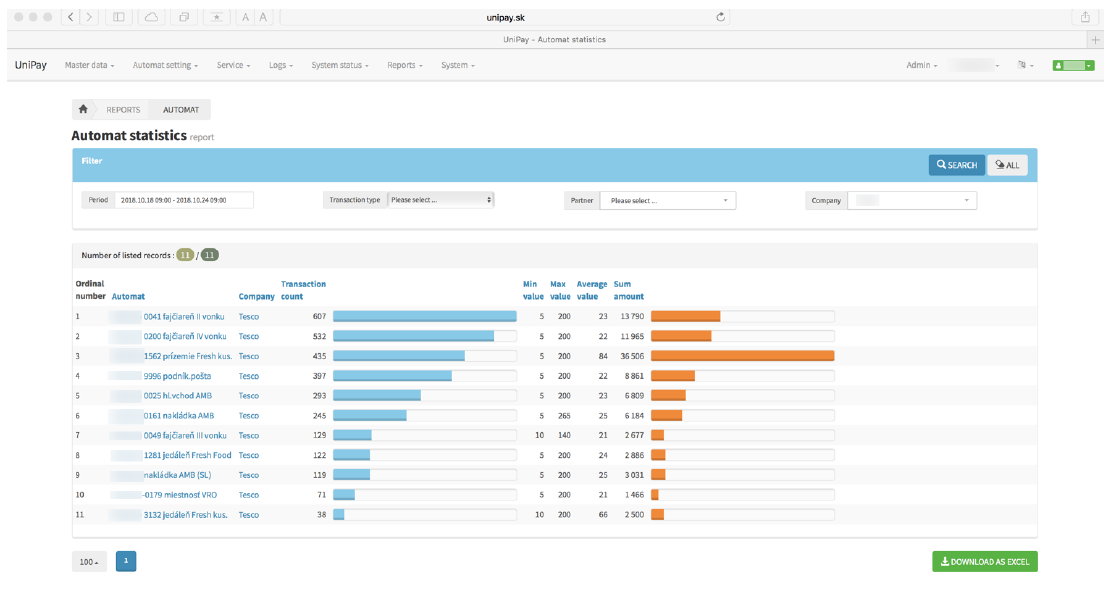Expand the 100 page size selector
The width and height of the screenshot is (1111, 594).
point(89,562)
